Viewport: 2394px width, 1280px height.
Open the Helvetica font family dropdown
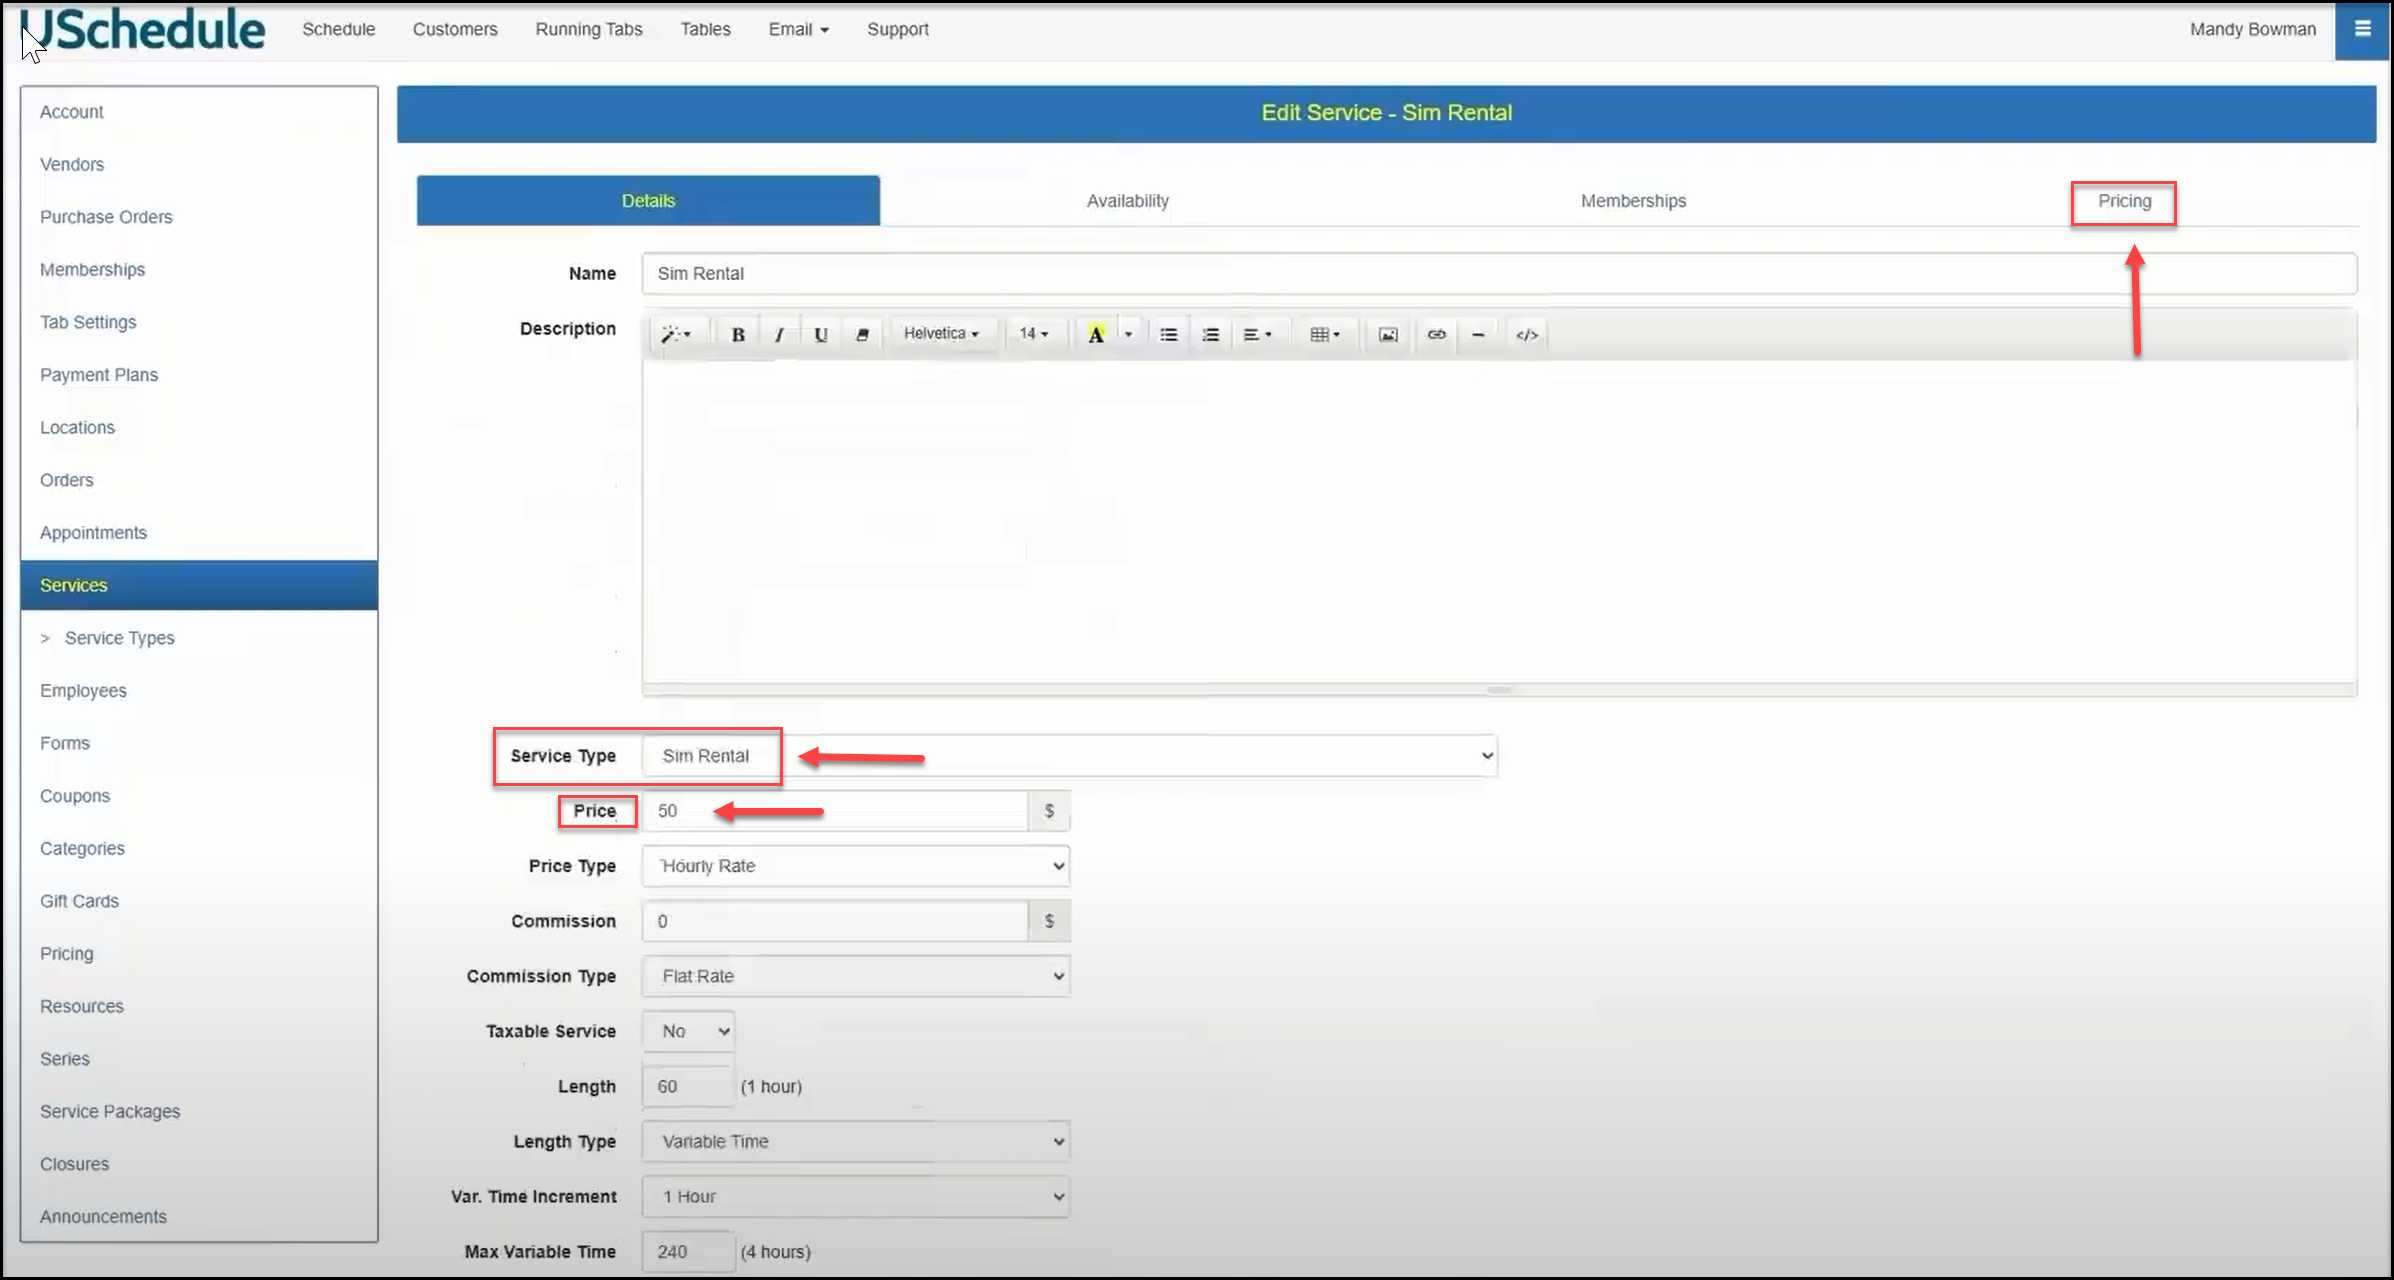(x=941, y=334)
